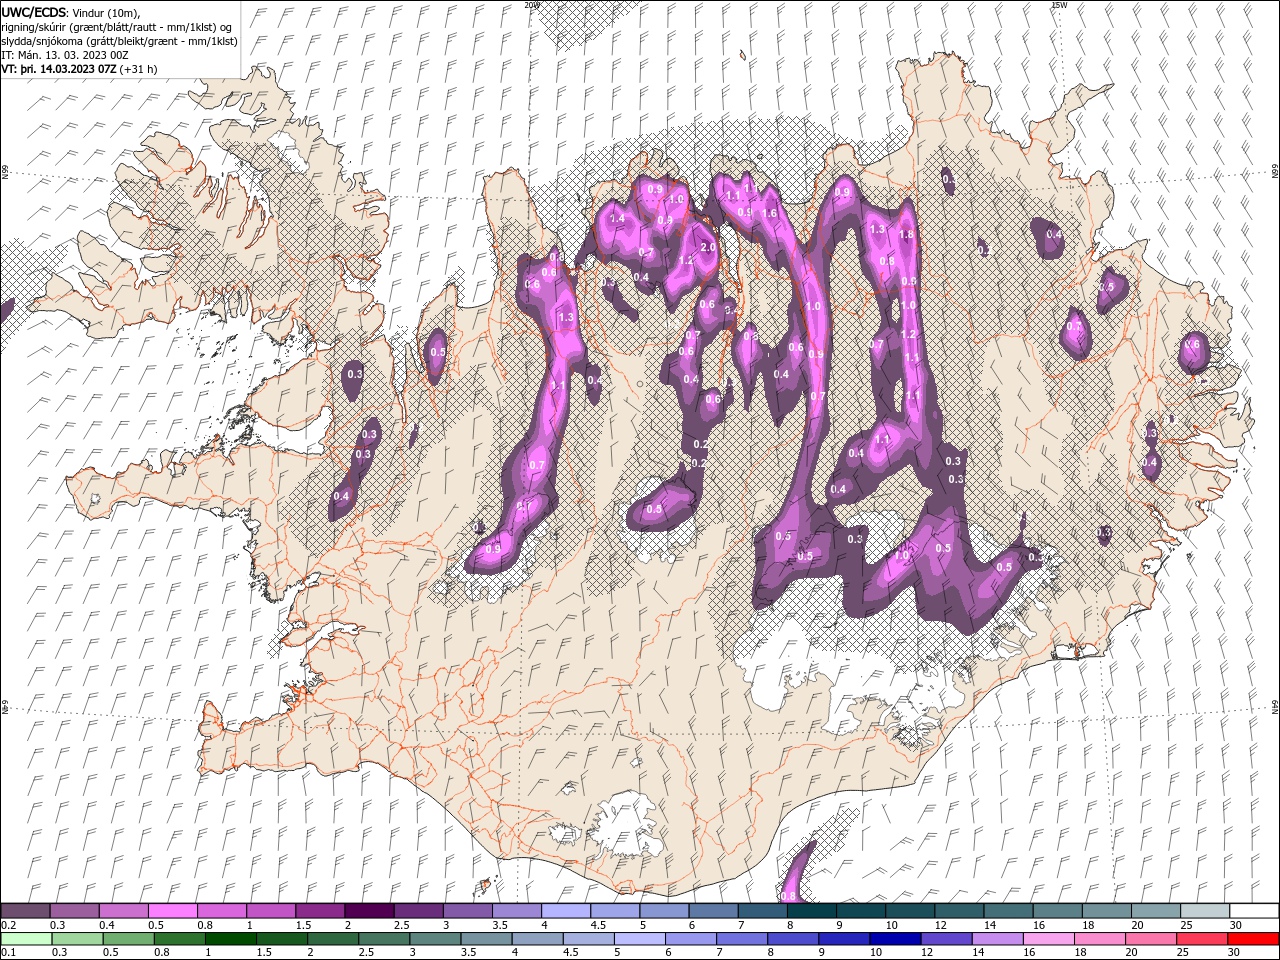The image size is (1280, 960).
Task: Pick the pale grey 25 mm snow swatch
Action: pos(1205,911)
